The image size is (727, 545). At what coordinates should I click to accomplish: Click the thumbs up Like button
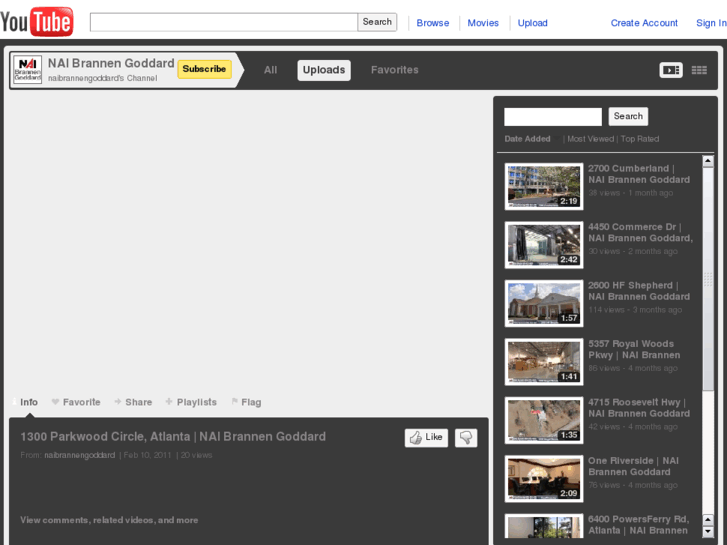pos(426,437)
